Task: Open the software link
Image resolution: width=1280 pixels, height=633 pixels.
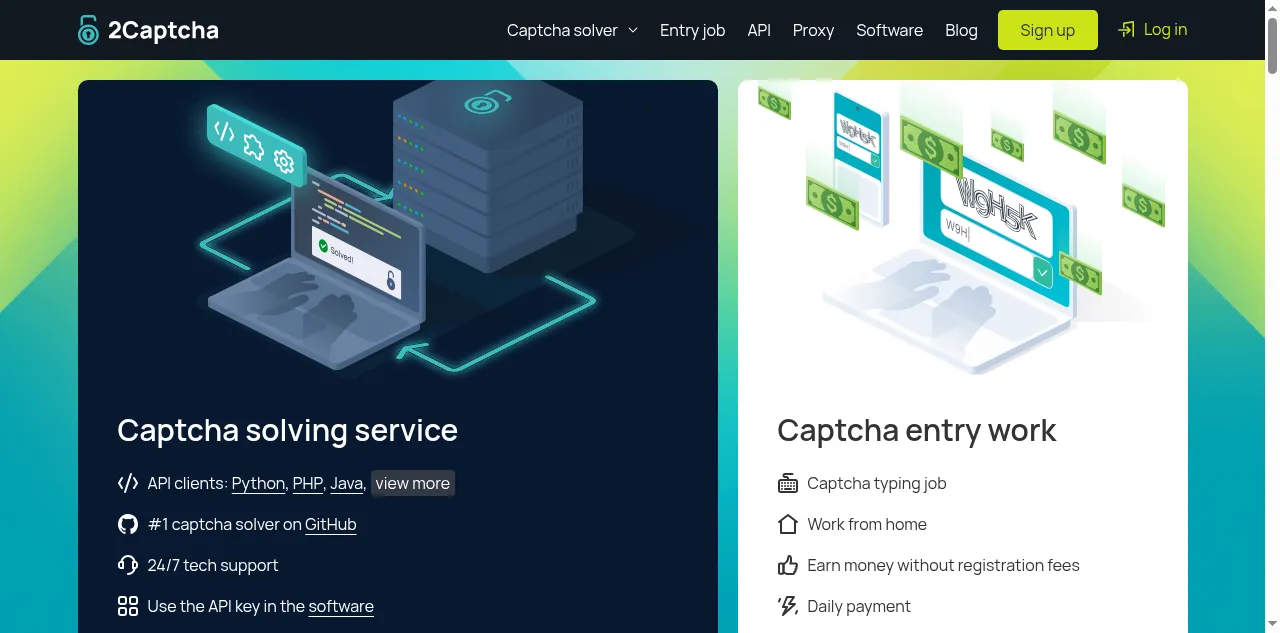Action: (x=341, y=606)
